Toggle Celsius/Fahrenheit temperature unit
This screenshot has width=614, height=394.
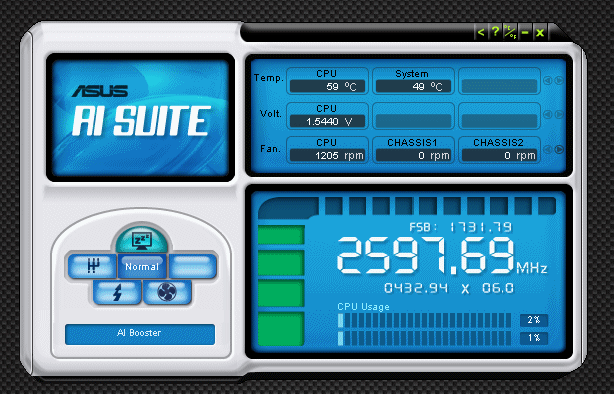(510, 32)
